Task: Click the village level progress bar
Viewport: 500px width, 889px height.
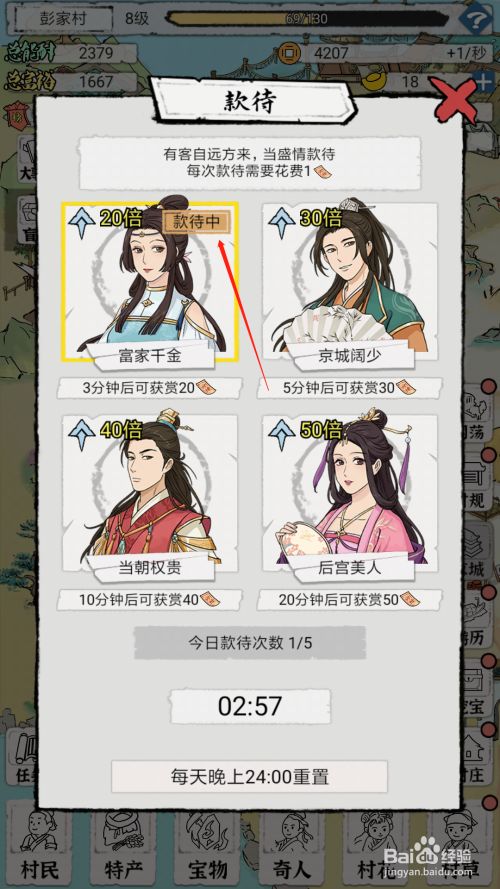Action: tap(307, 19)
